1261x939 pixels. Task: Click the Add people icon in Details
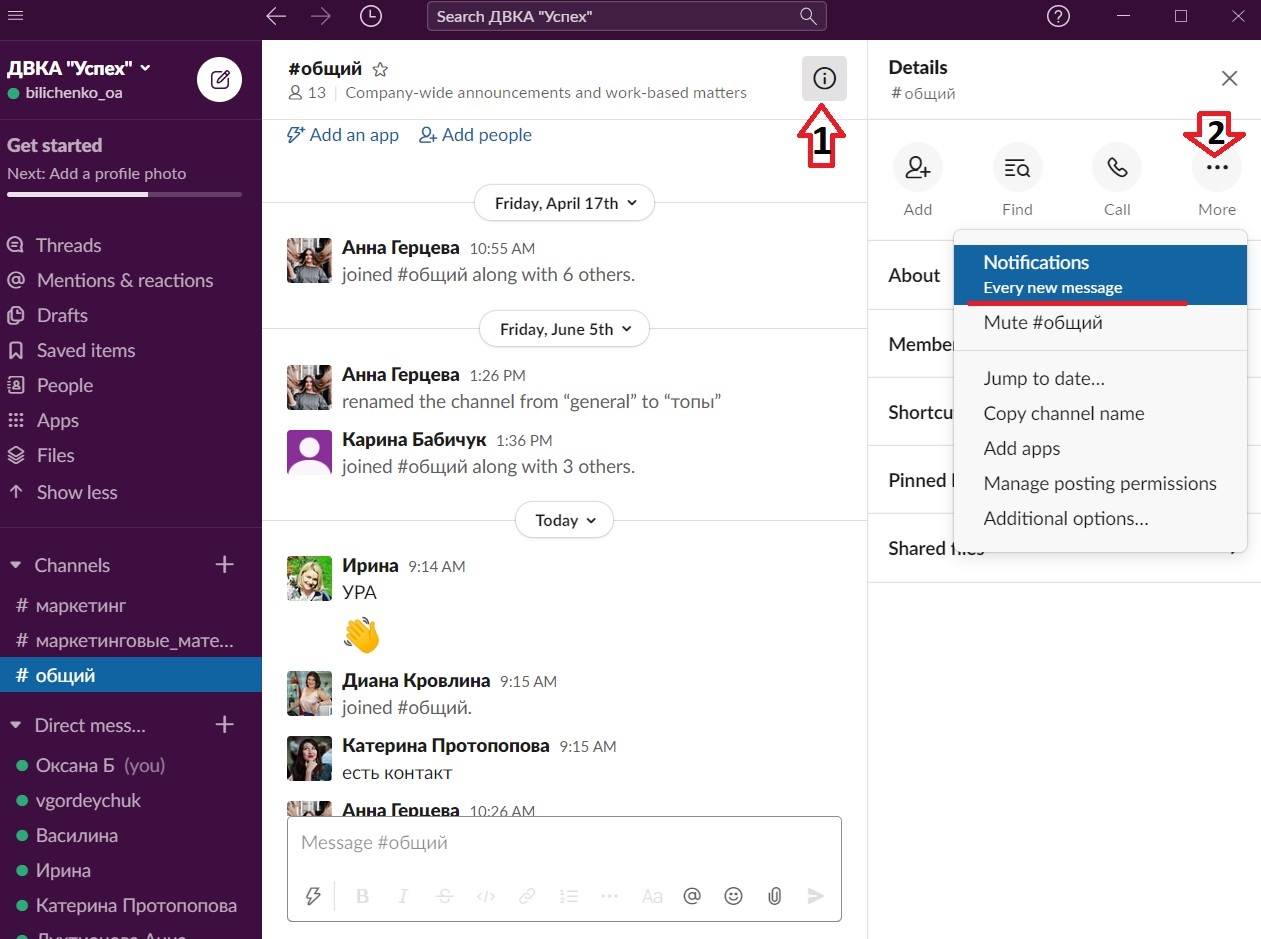918,168
